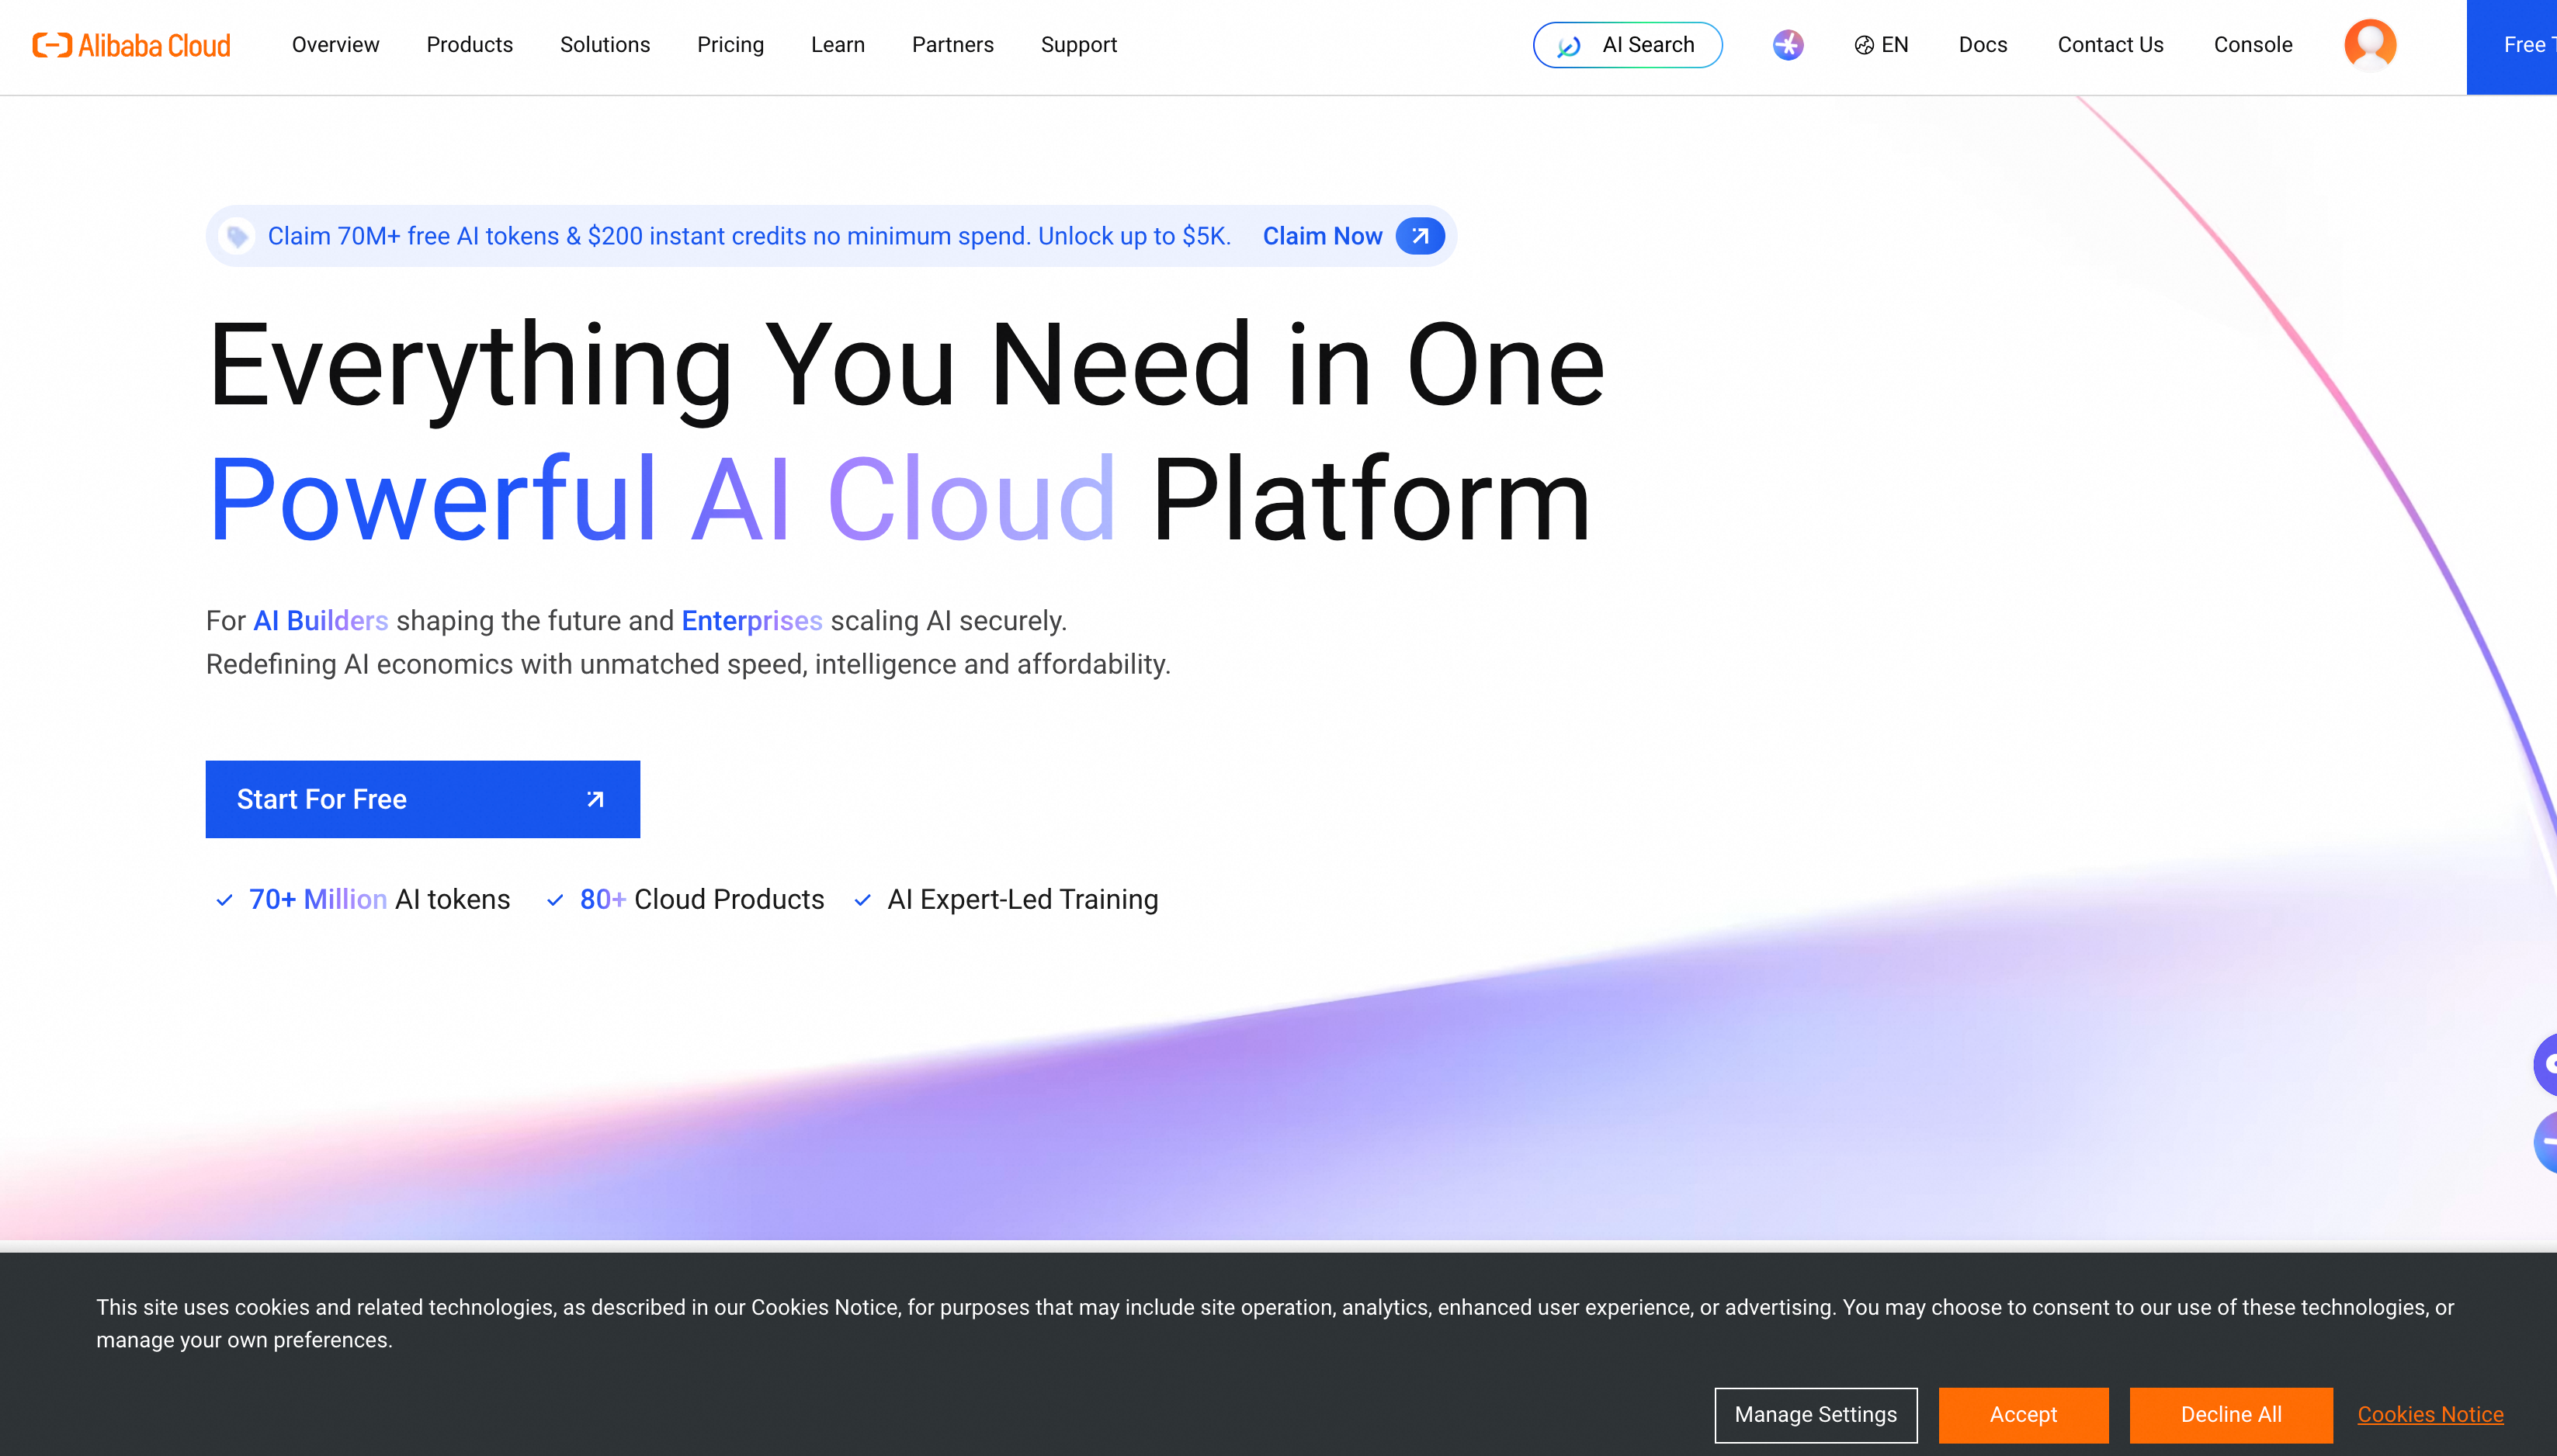Screen dimensions: 2557x1456
Task: Expand the Solutions menu
Action: (604, 45)
